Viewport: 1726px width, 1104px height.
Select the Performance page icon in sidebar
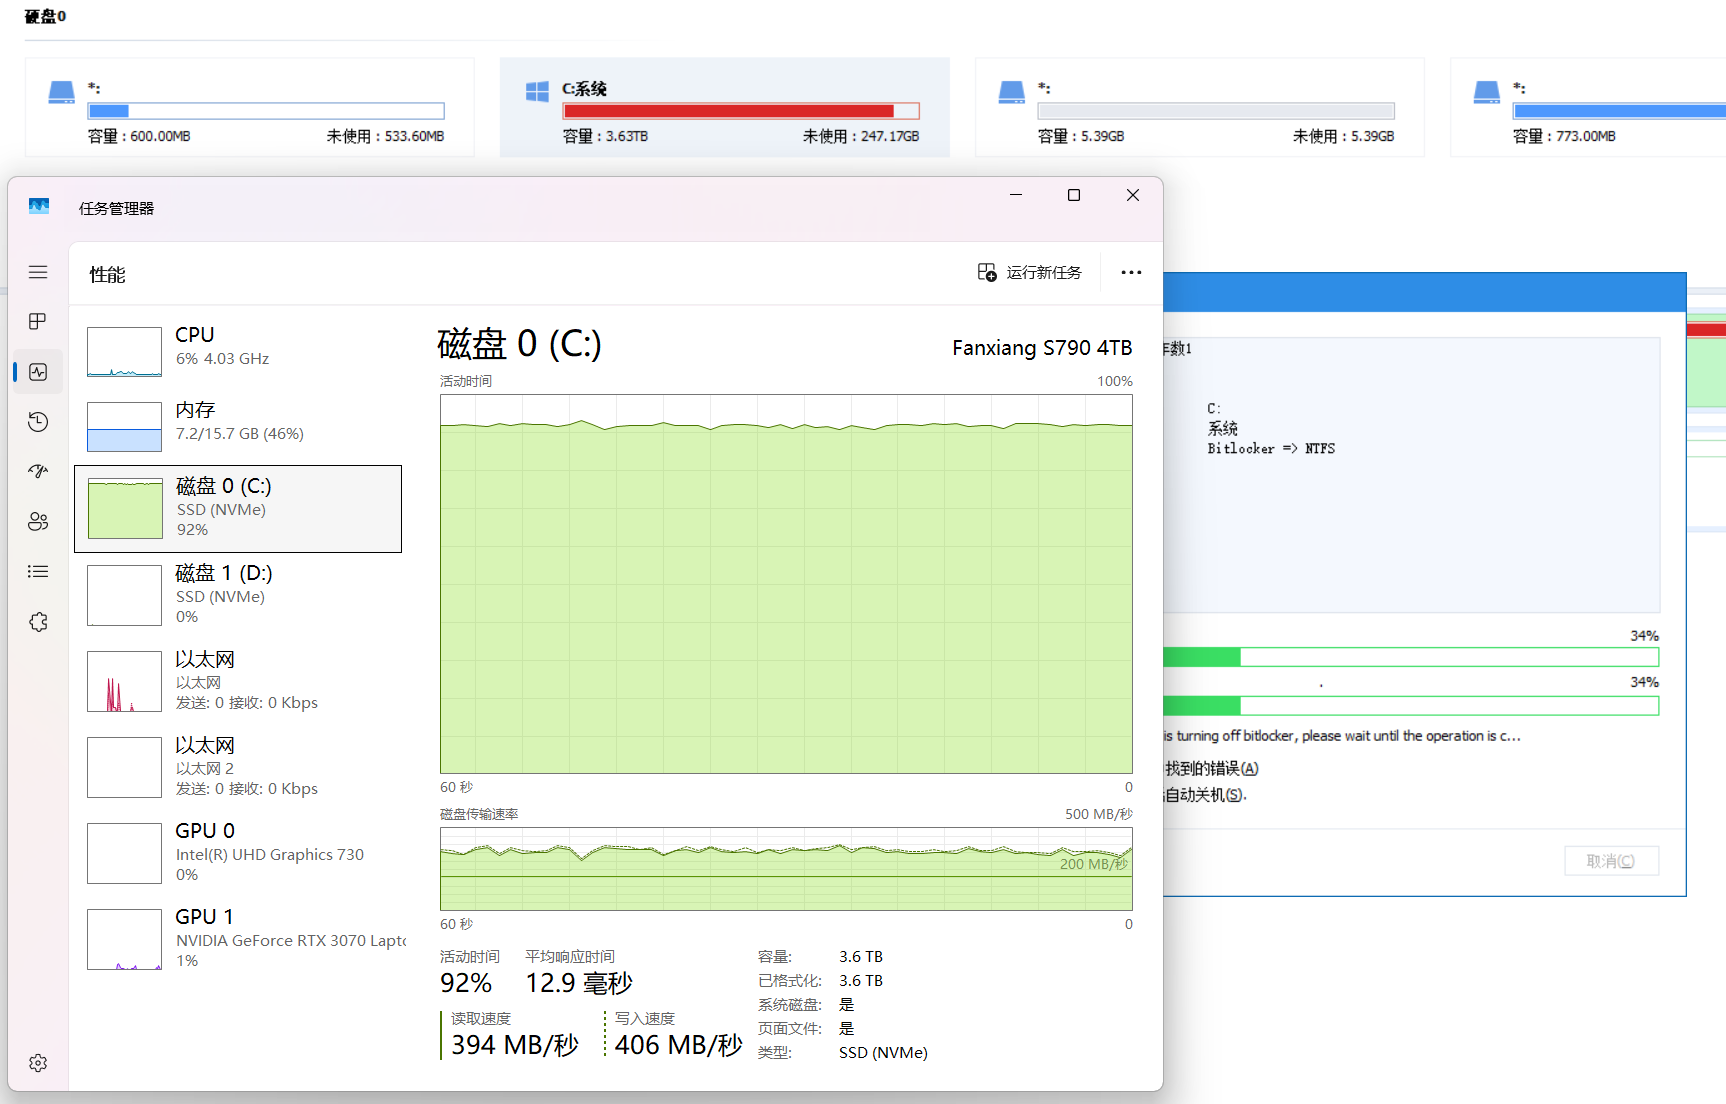coord(38,372)
